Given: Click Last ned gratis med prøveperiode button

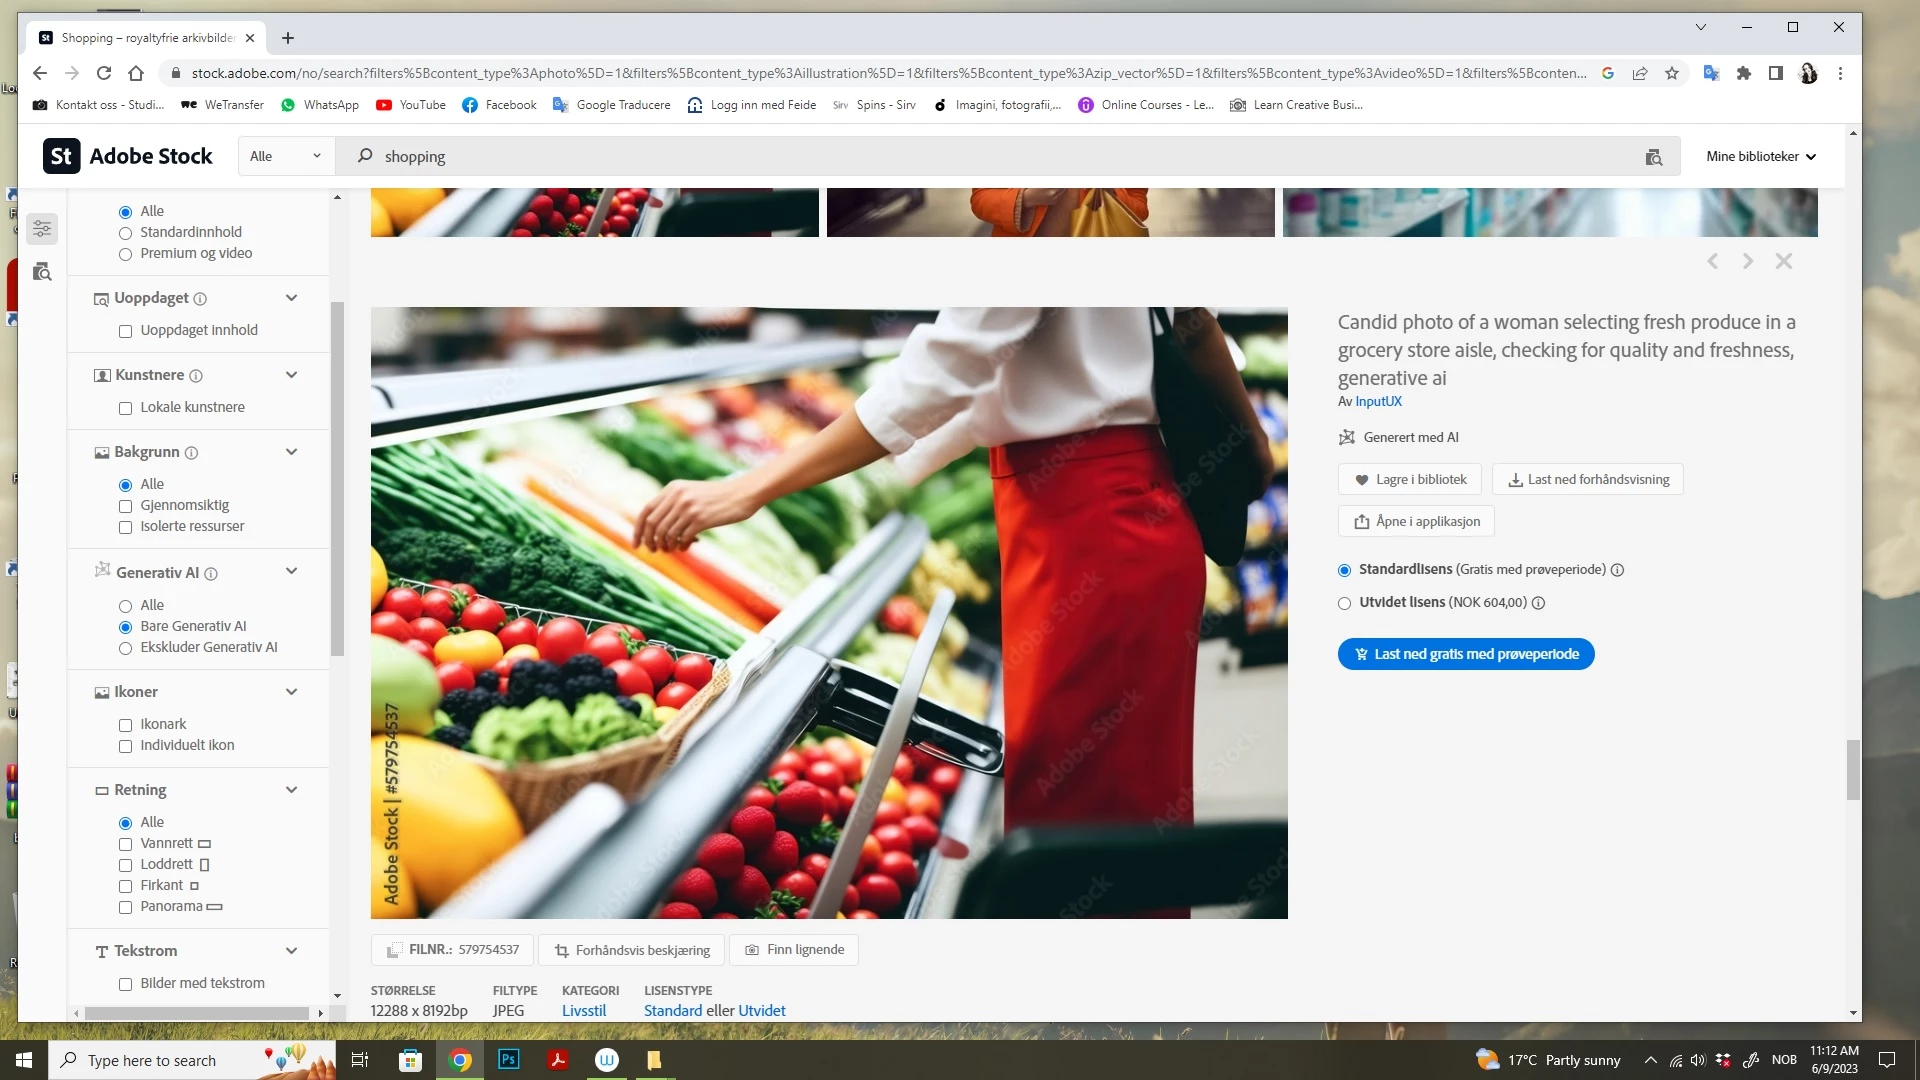Looking at the screenshot, I should tap(1465, 654).
